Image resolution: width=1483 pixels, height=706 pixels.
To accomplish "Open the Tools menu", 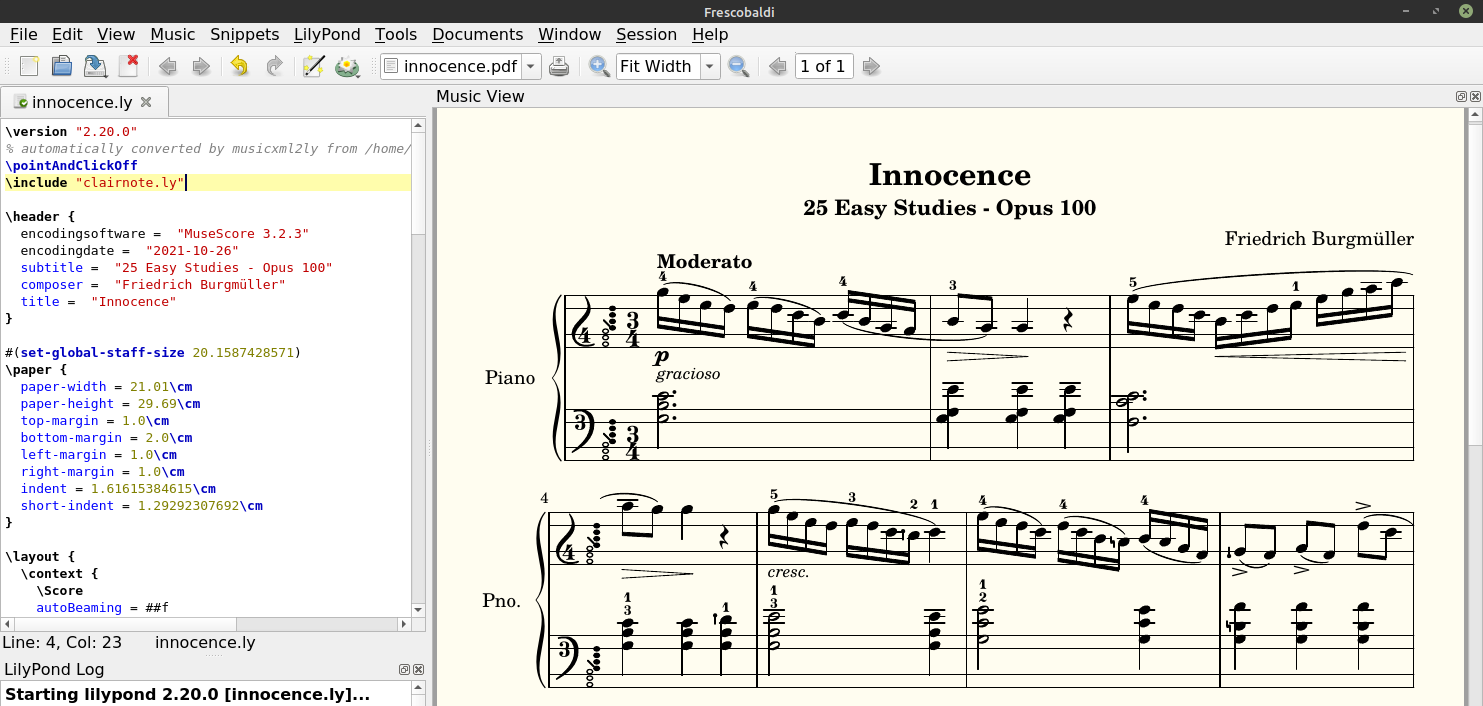I will click(x=396, y=34).
